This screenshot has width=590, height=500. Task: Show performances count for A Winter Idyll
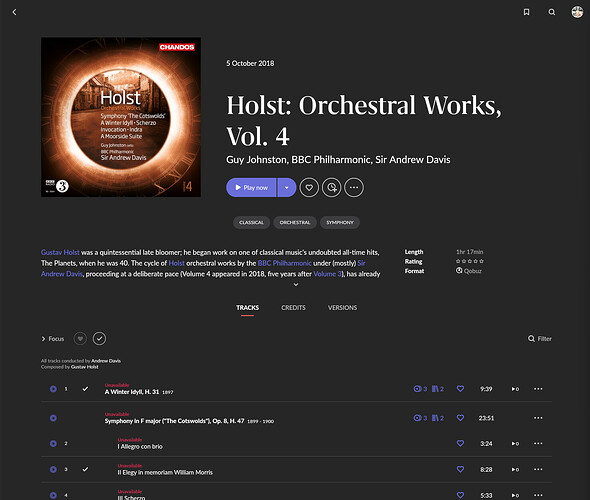click(420, 389)
